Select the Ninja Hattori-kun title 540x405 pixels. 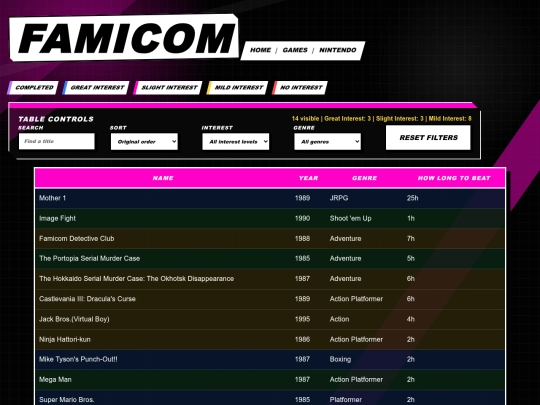65,340
